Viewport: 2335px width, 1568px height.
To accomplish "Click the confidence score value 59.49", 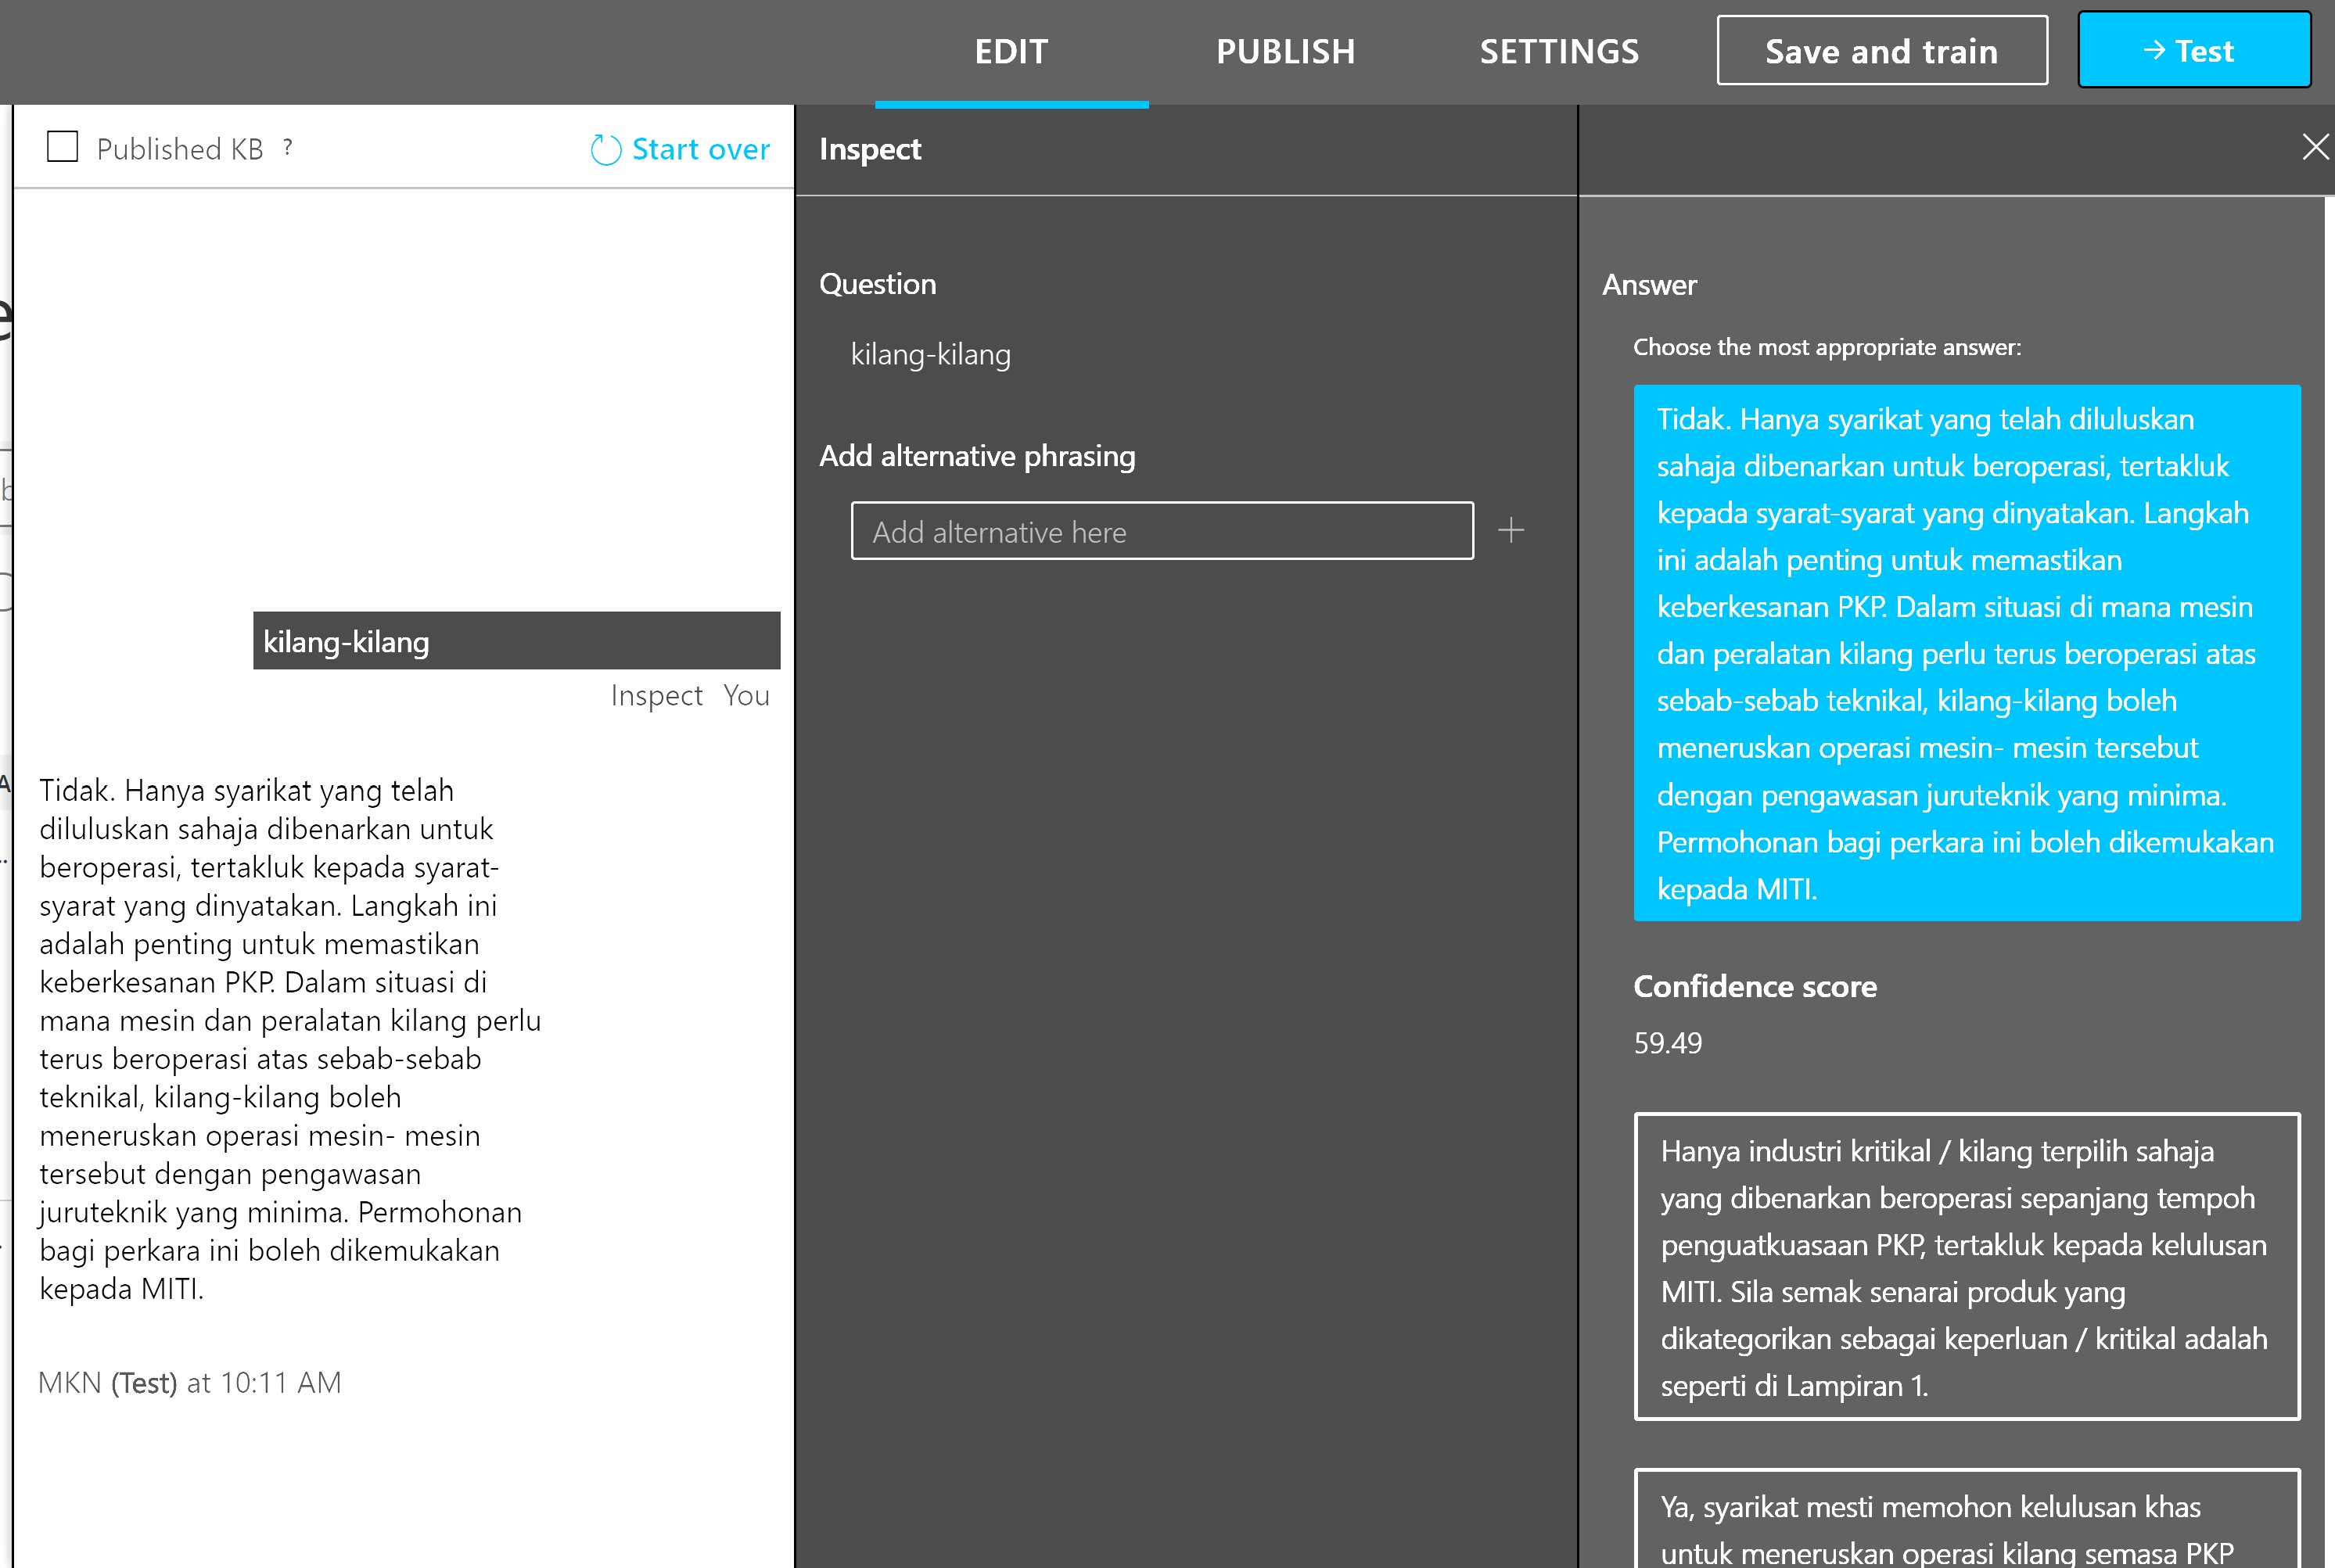I will click(x=1667, y=1043).
